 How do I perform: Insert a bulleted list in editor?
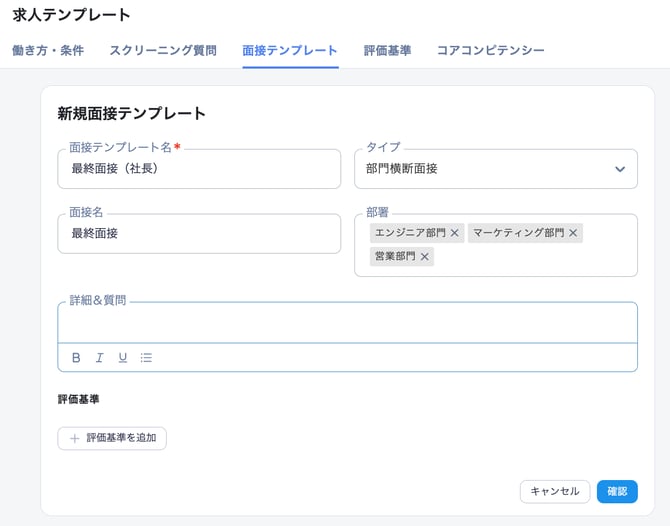147,358
